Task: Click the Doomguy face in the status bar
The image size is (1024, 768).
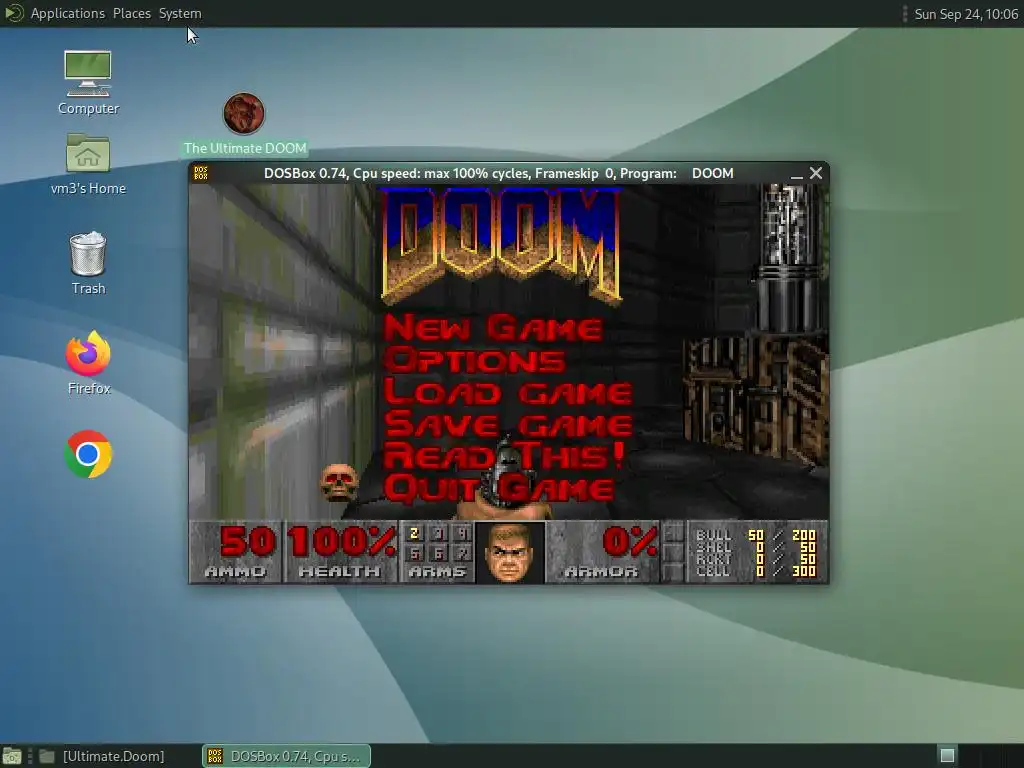Action: 510,552
